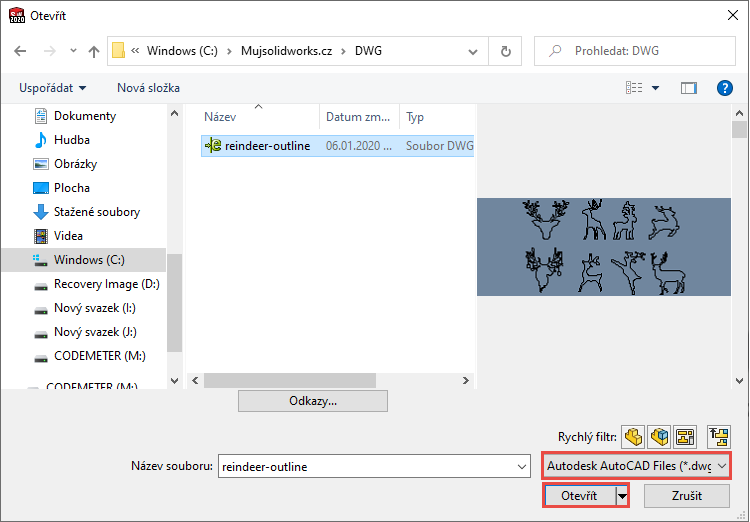Go up one folder level
Screen dimensions: 750x522
tap(94, 51)
